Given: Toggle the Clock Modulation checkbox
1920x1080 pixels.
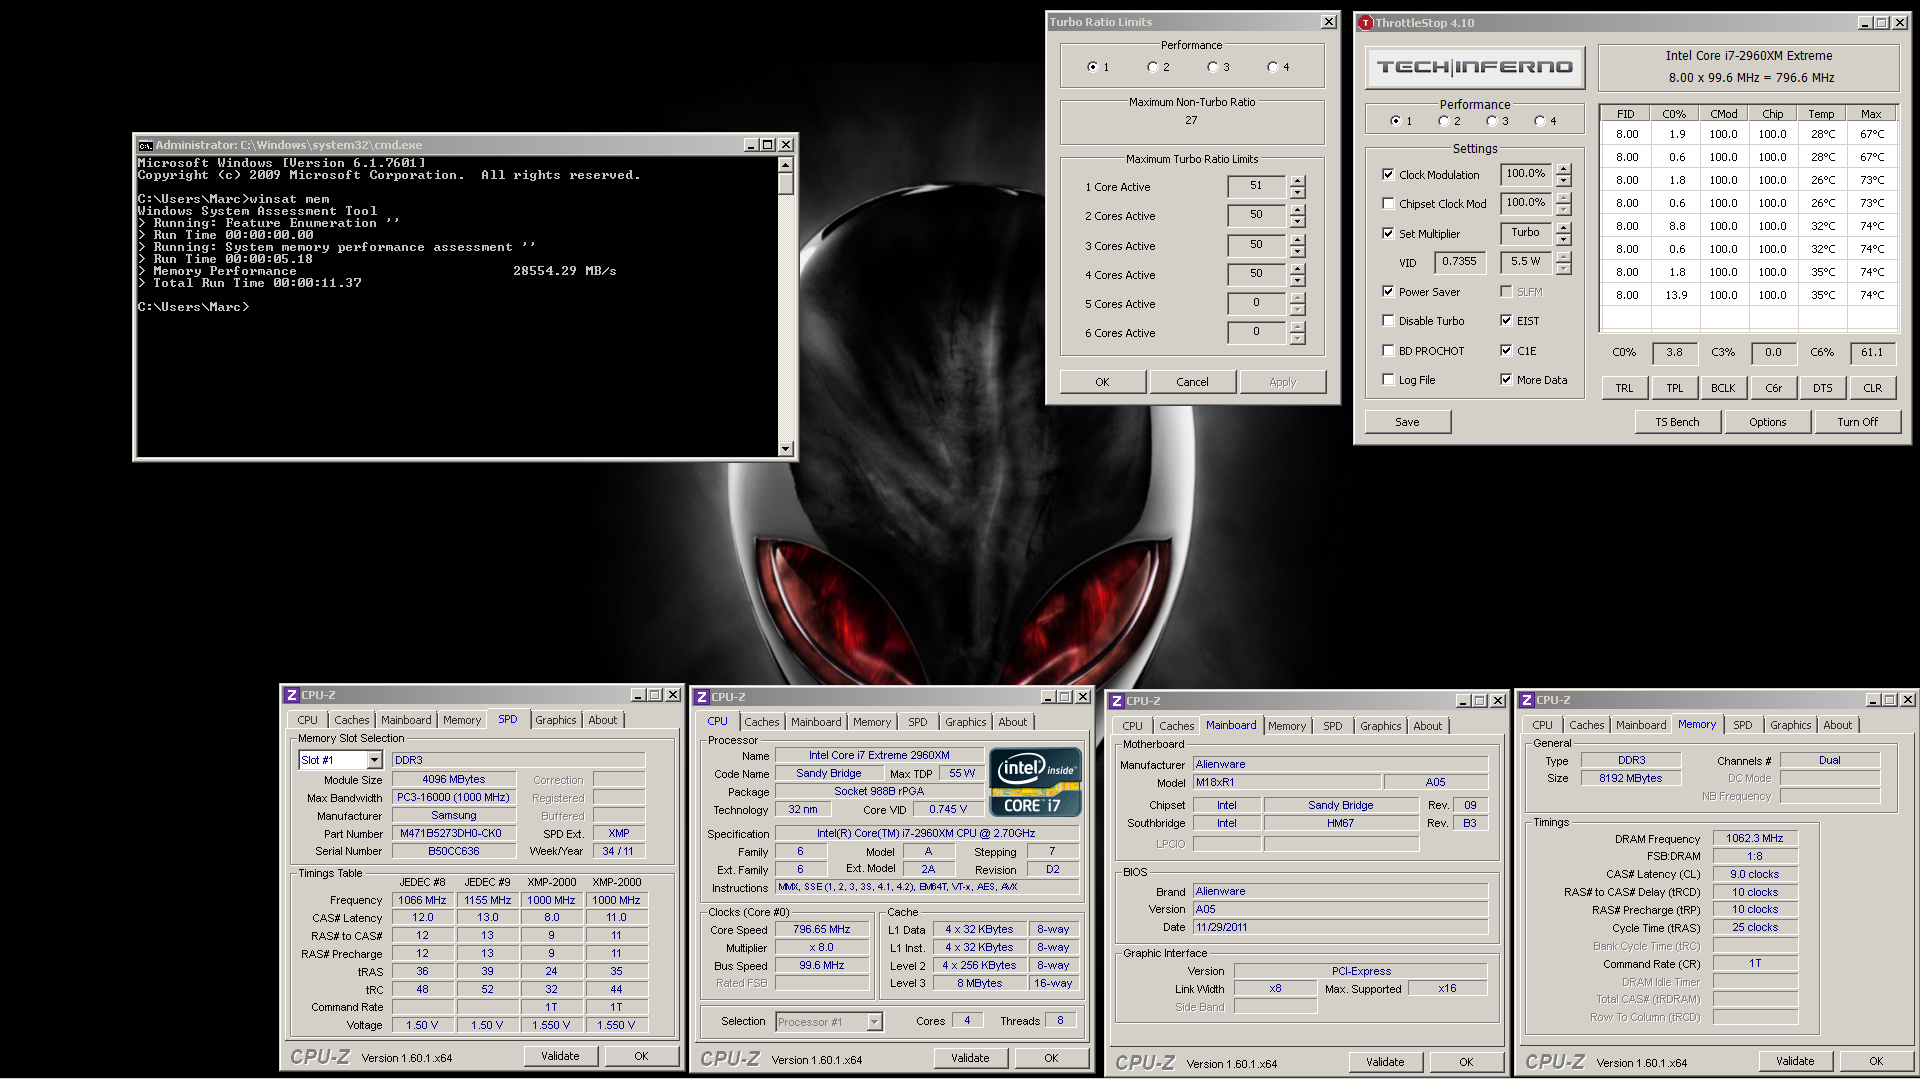Looking at the screenshot, I should tap(1388, 174).
